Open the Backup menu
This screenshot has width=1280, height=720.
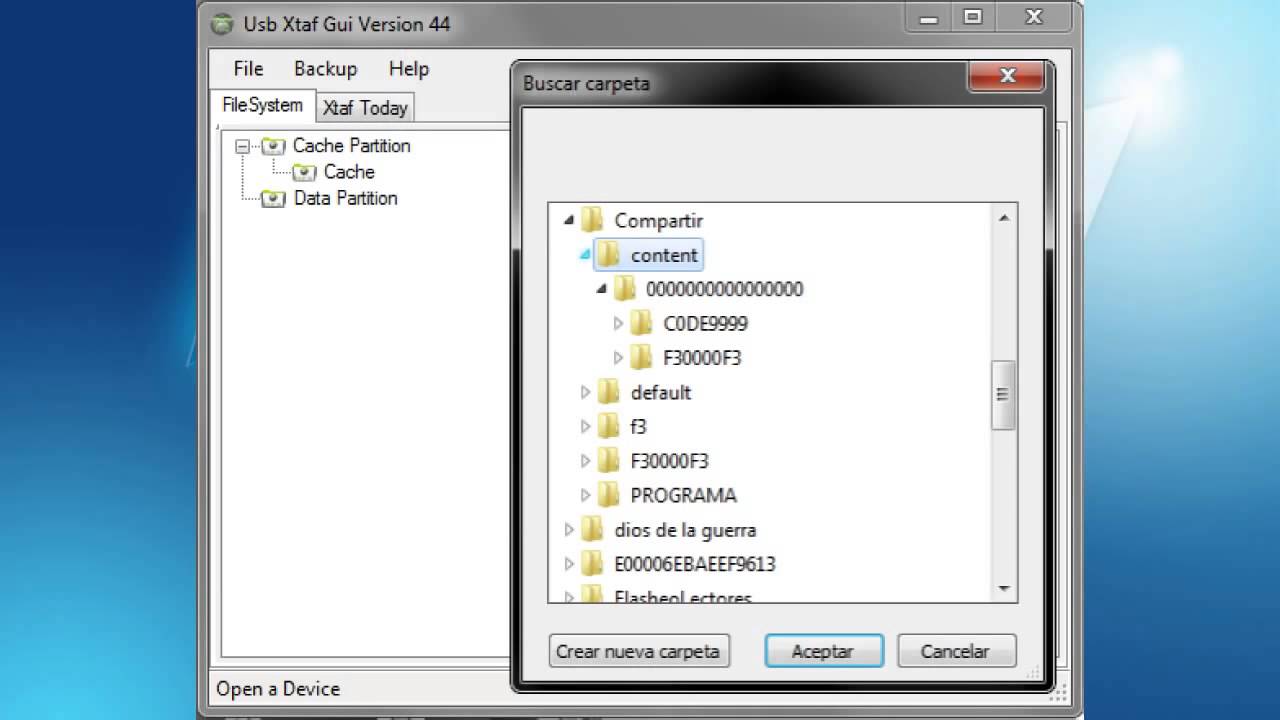coord(325,69)
